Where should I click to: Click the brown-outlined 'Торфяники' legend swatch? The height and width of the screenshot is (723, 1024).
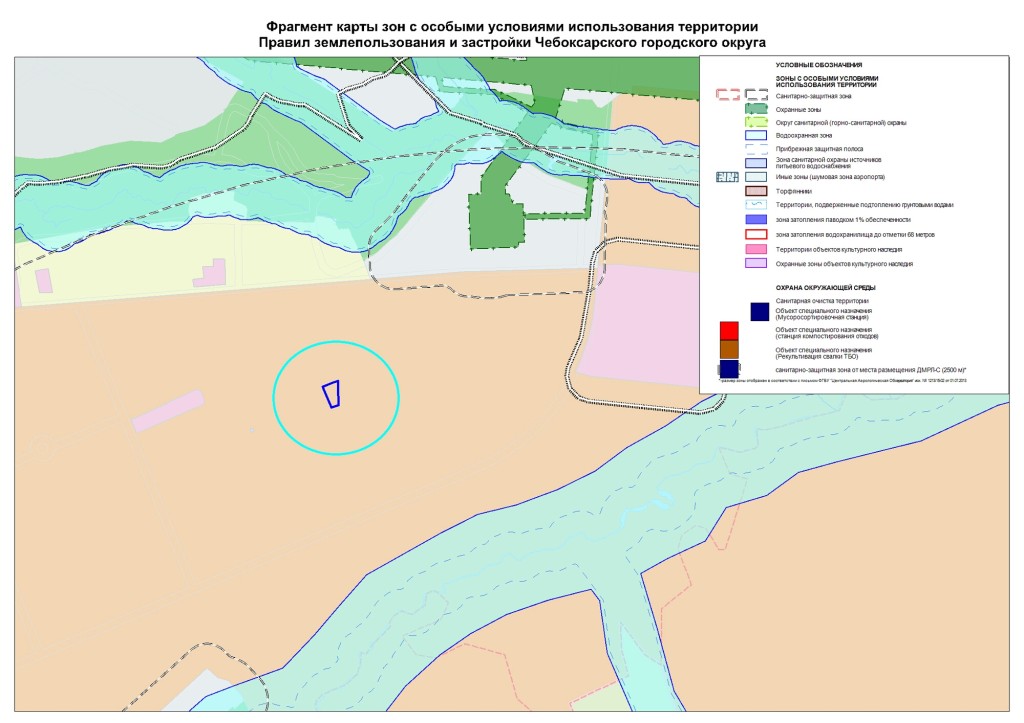(756, 191)
